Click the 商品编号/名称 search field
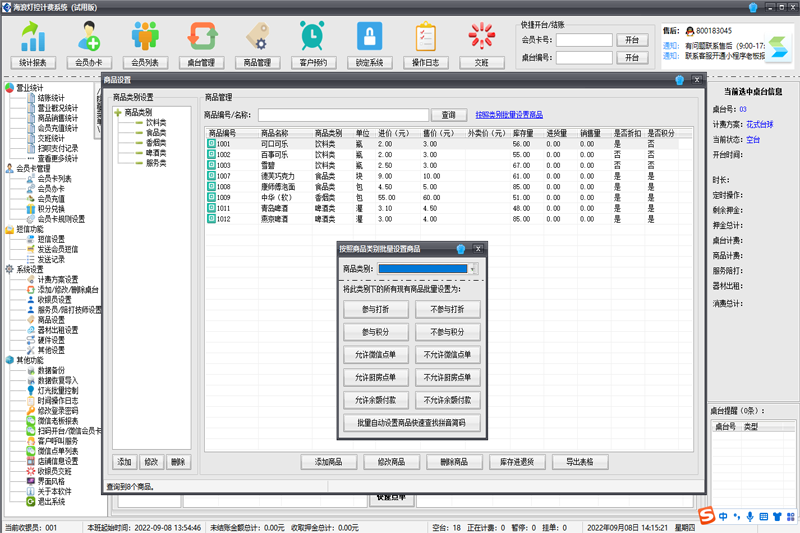Viewport: 800px width, 533px height. (343, 115)
